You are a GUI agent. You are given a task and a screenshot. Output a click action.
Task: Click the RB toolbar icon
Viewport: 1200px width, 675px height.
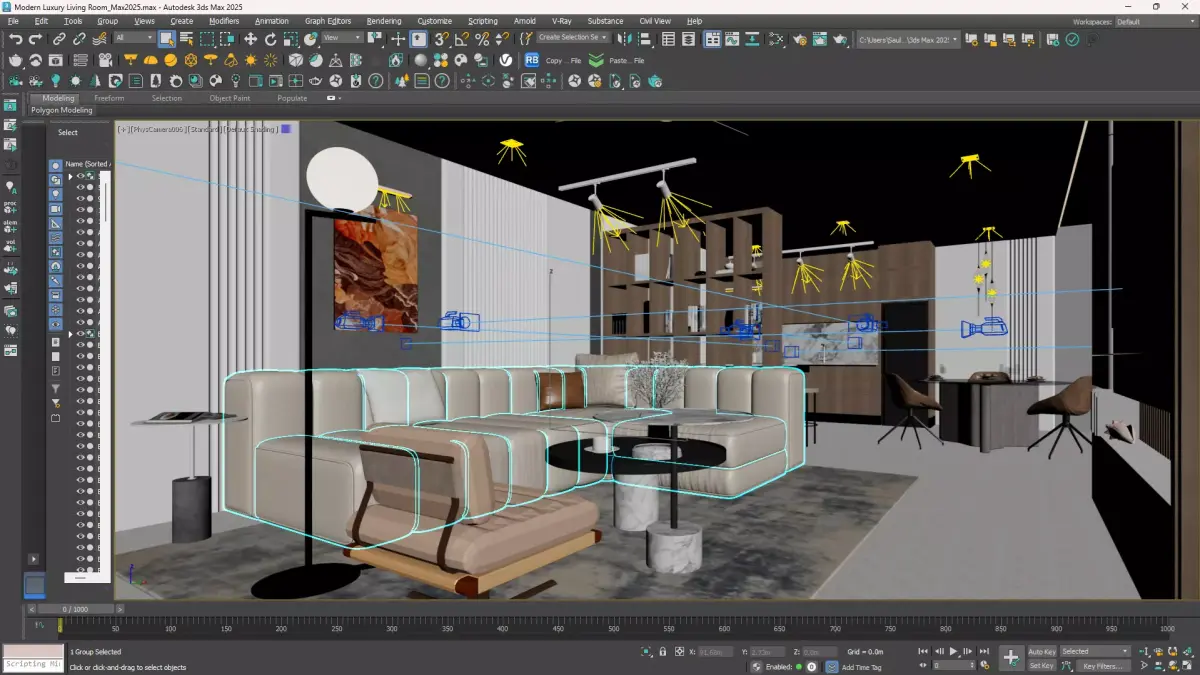coord(532,60)
